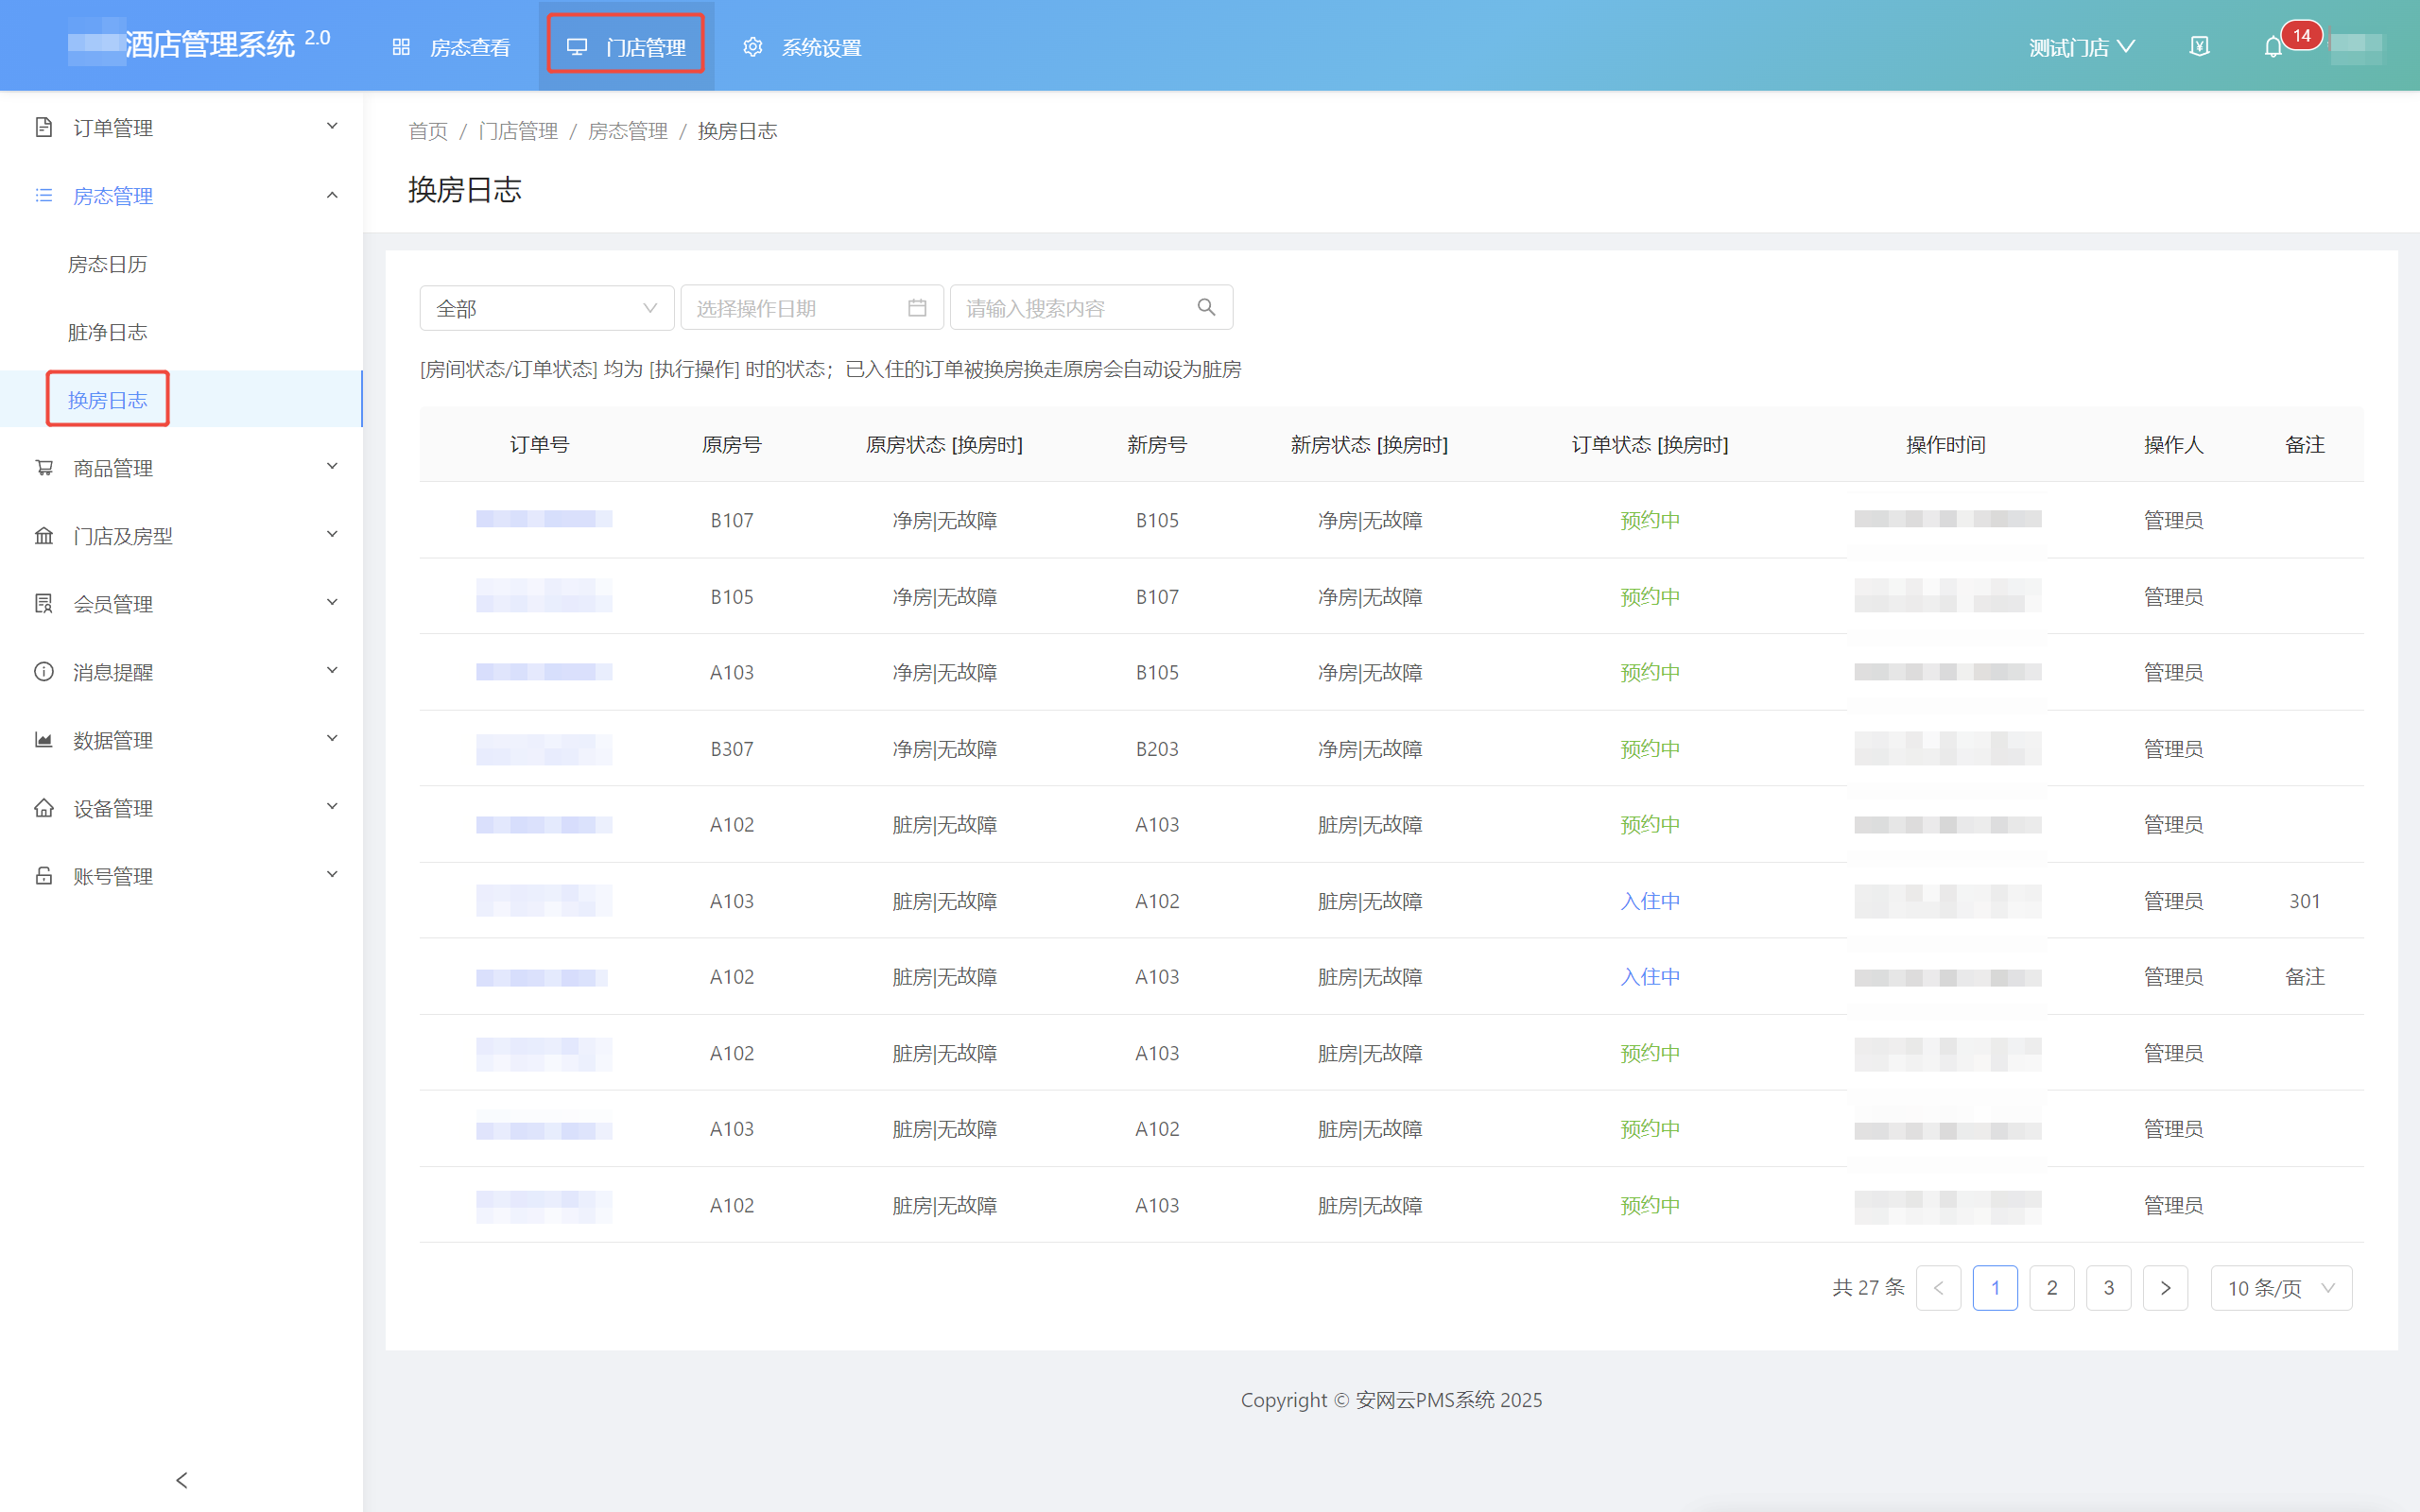2420x1512 pixels.
Task: Collapse the 房态管理 menu chevron
Action: click(x=332, y=195)
